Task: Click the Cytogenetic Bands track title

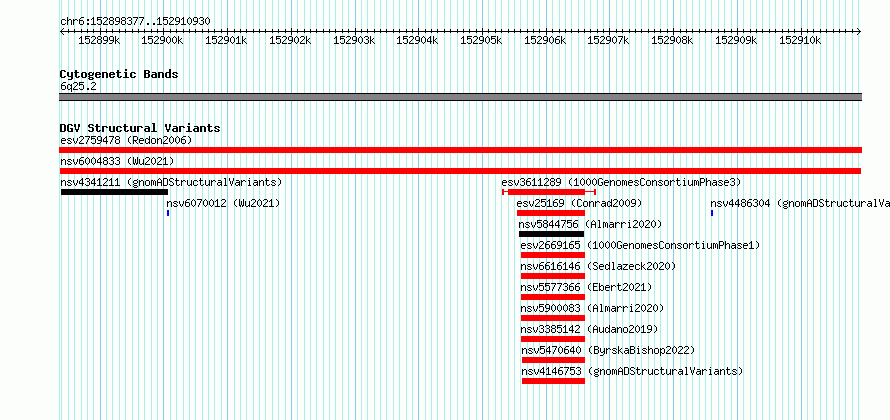Action: [x=119, y=74]
